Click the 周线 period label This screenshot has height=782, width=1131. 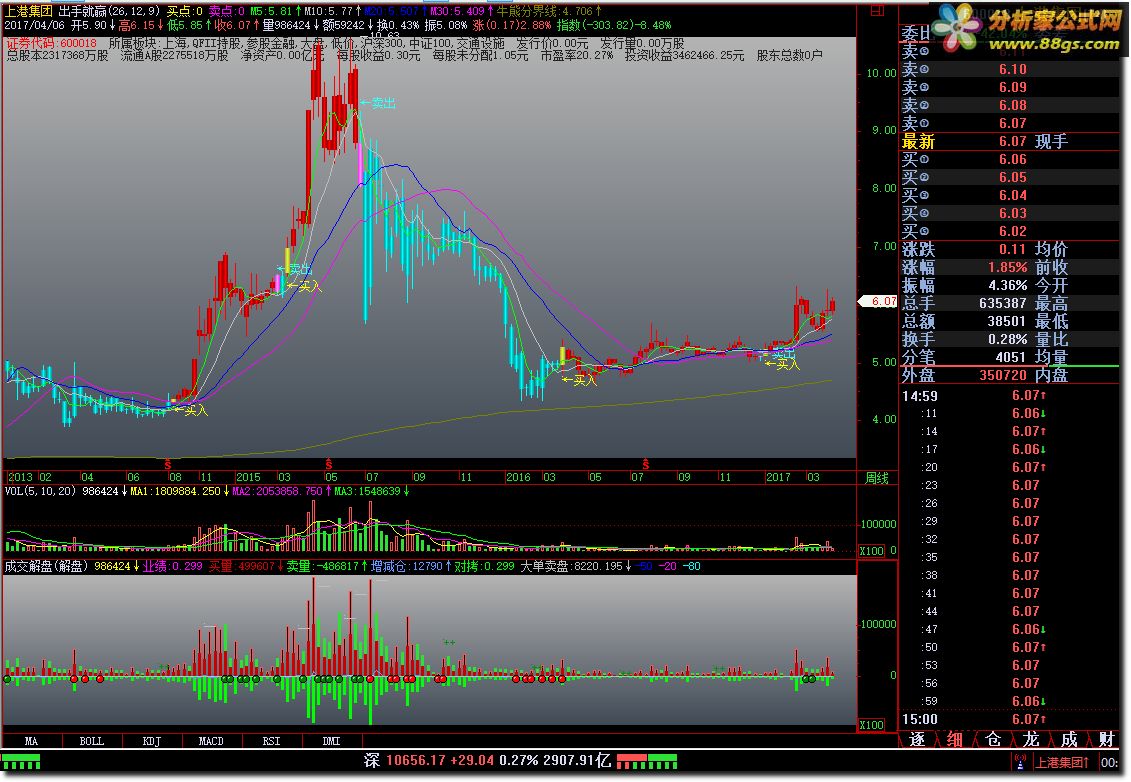[877, 478]
